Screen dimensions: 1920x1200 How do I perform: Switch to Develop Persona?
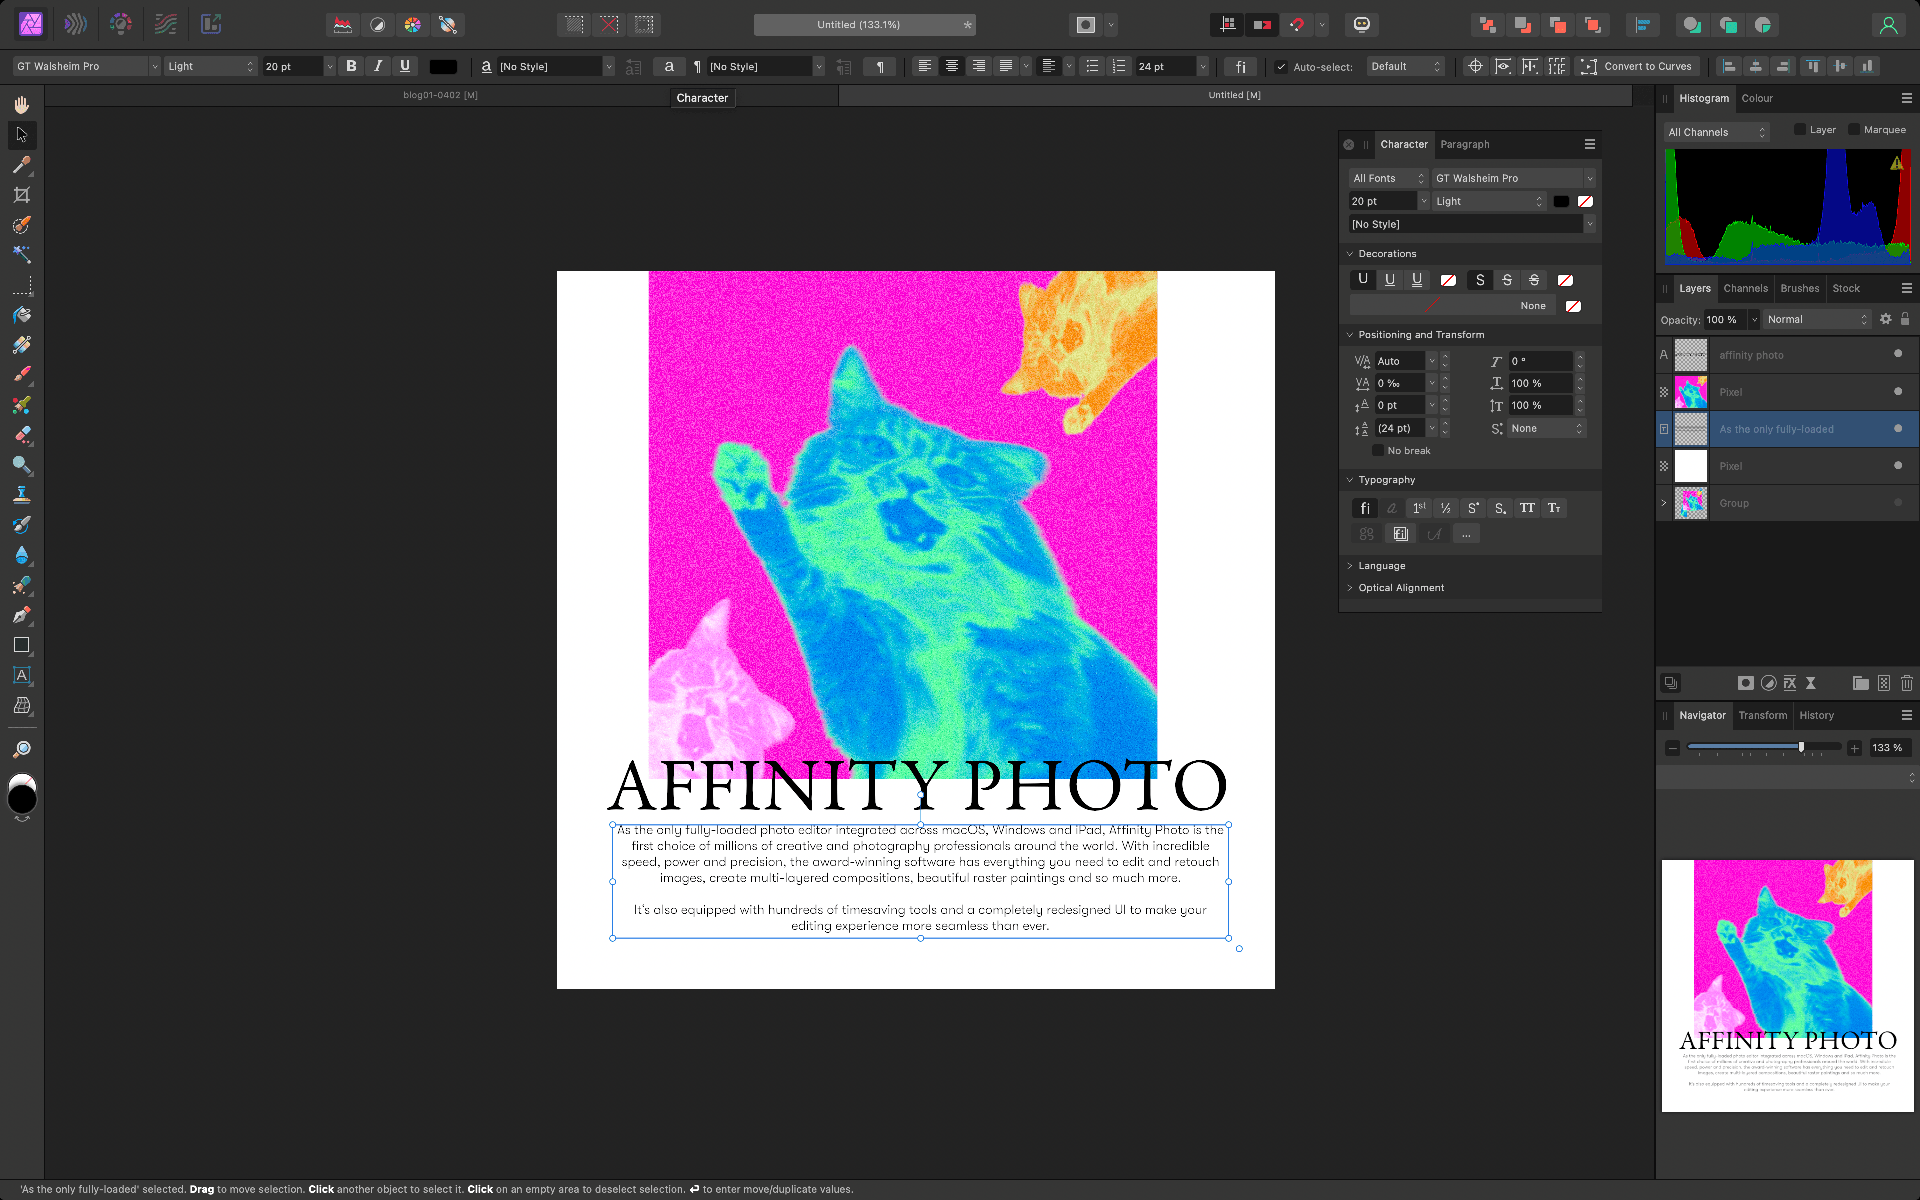coord(120,24)
